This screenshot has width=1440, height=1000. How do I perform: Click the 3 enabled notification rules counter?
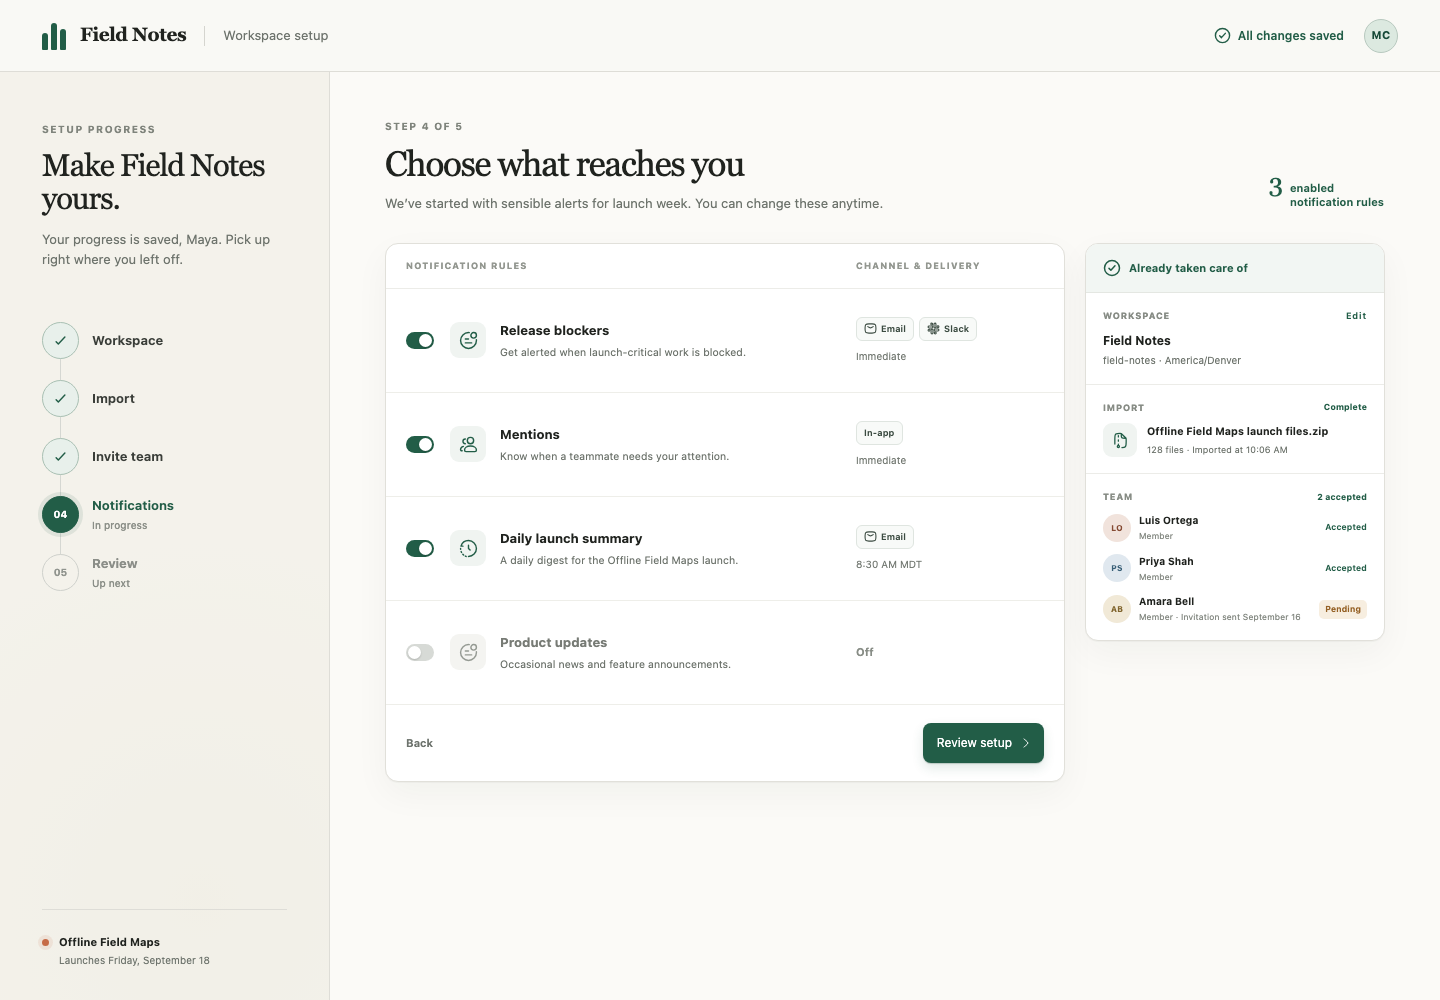(x=1326, y=194)
